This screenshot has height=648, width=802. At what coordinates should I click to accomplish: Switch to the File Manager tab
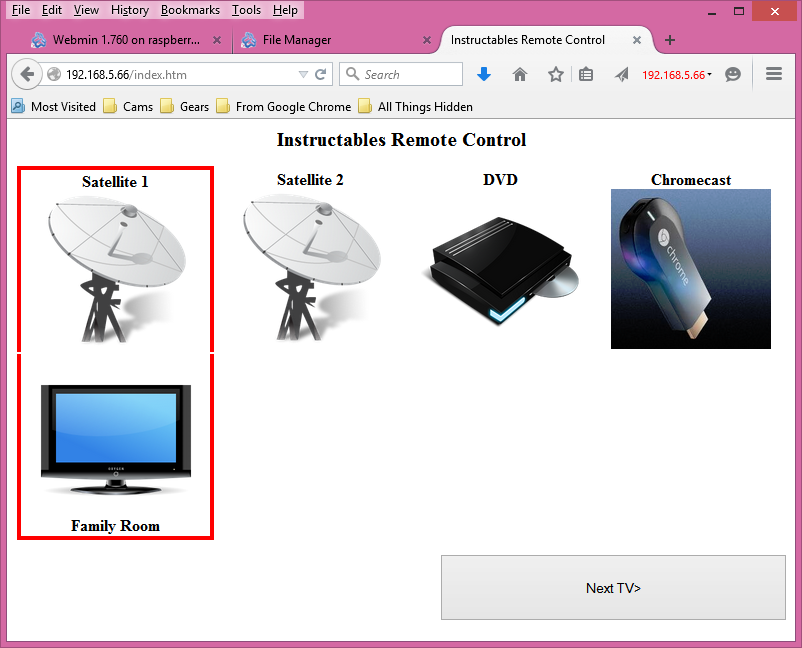(336, 40)
